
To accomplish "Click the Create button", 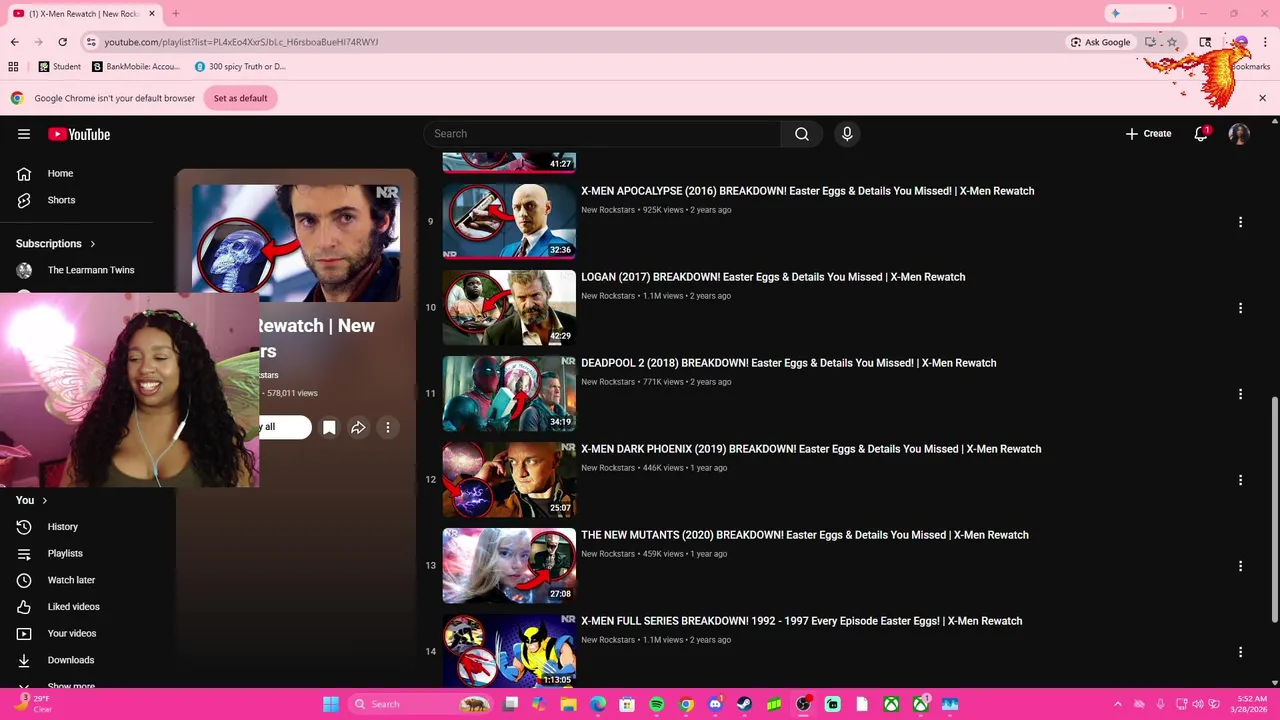I will click(1148, 134).
